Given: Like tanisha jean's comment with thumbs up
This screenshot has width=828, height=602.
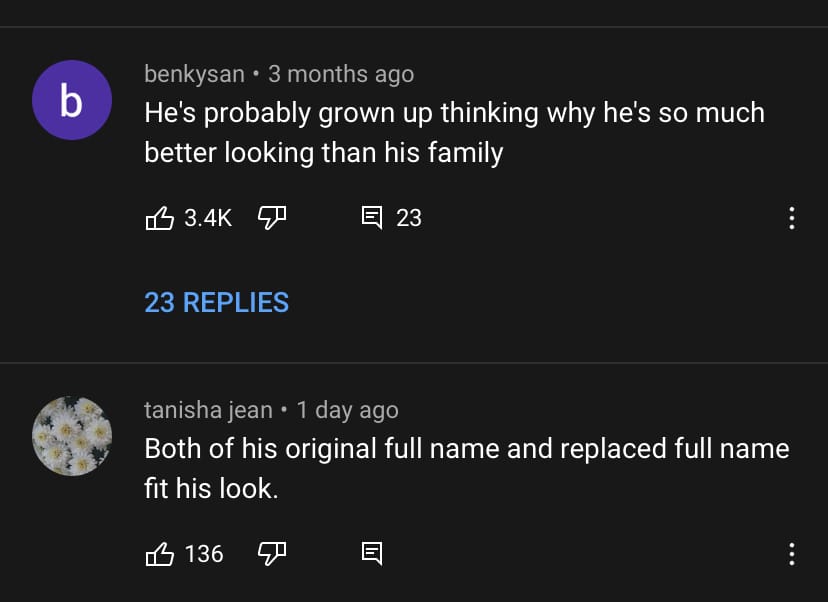Looking at the screenshot, I should tap(160, 553).
